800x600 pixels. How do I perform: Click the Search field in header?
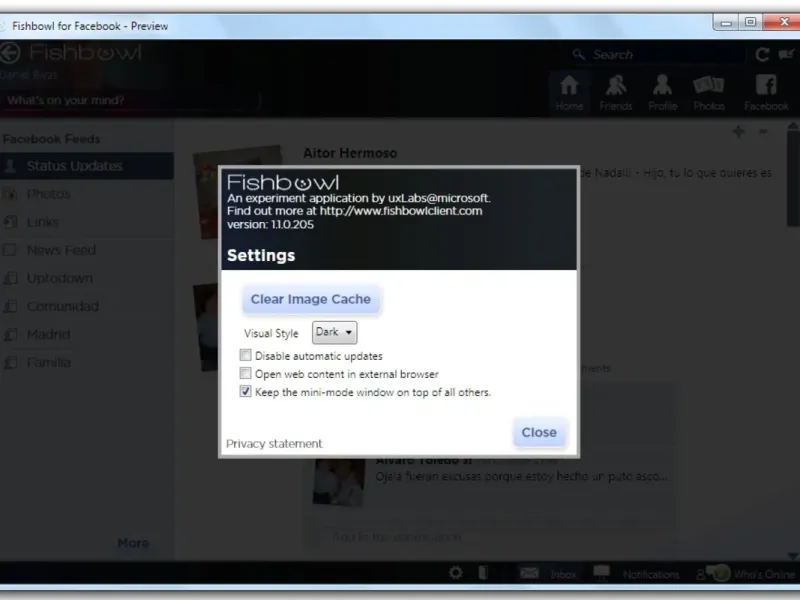(656, 55)
